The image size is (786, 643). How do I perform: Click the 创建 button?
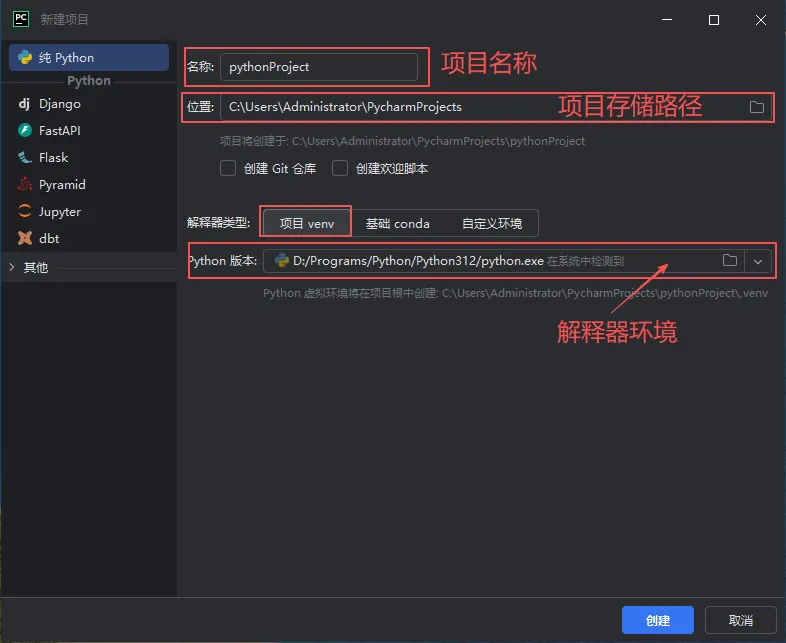(x=658, y=620)
